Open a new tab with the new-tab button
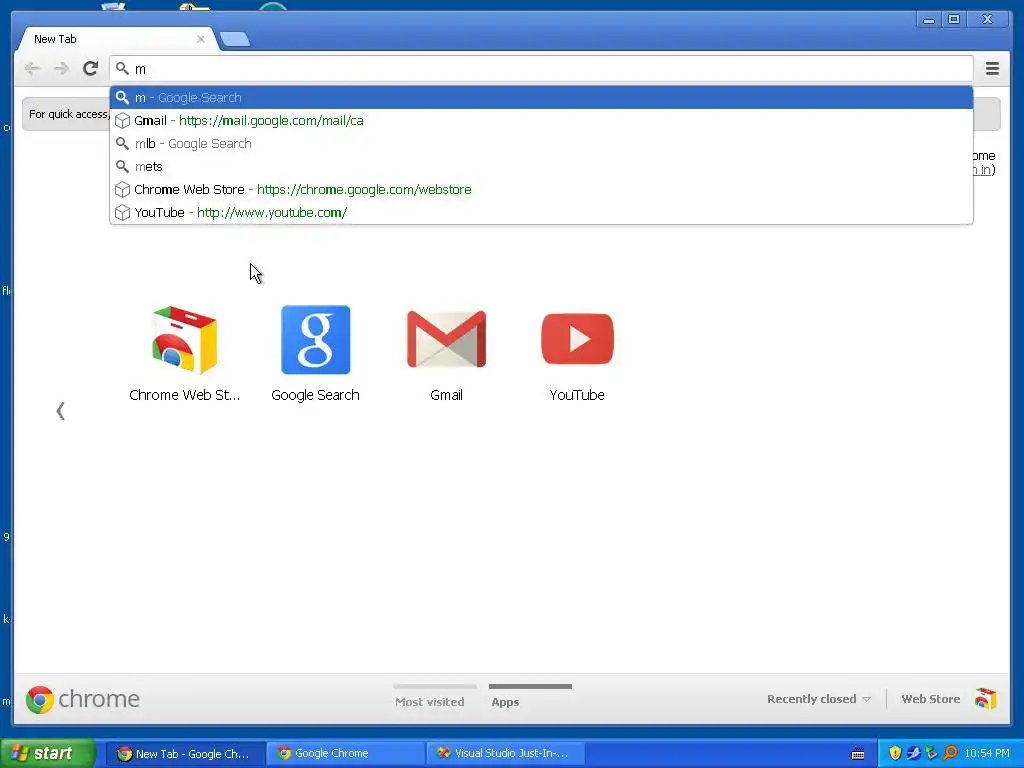1024x768 pixels. [234, 39]
